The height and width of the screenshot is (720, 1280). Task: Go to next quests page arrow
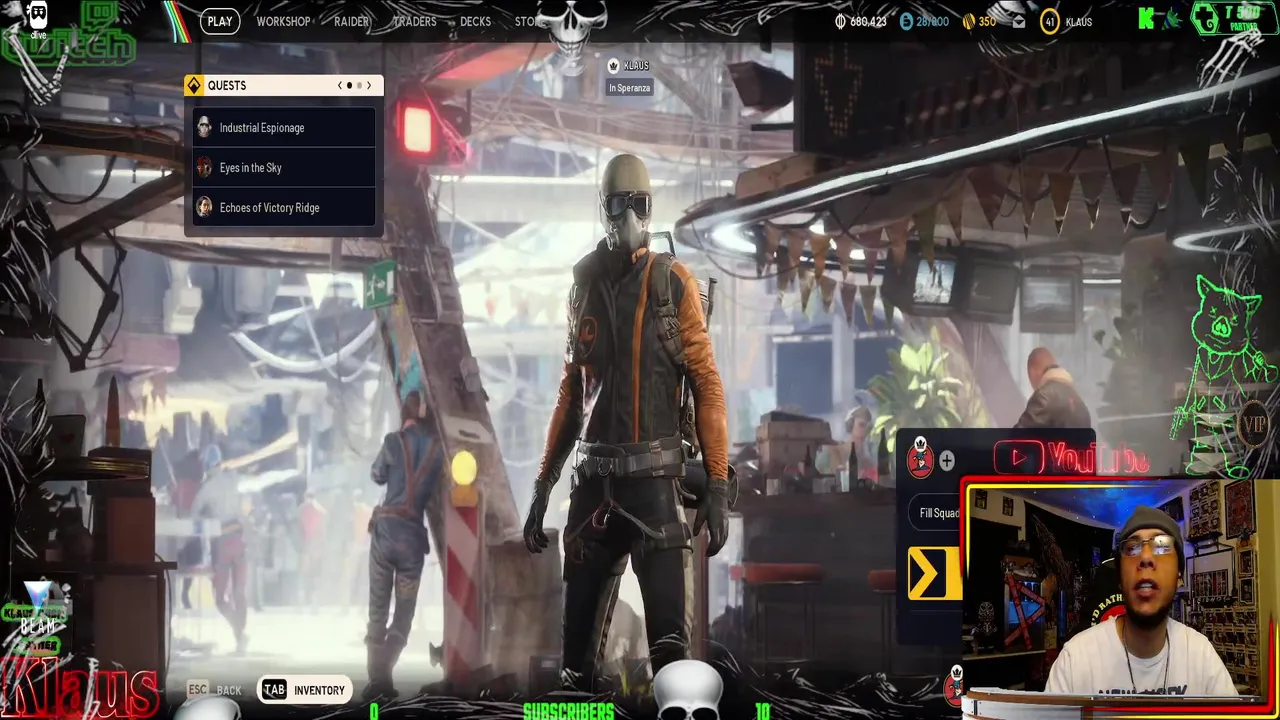pos(368,86)
